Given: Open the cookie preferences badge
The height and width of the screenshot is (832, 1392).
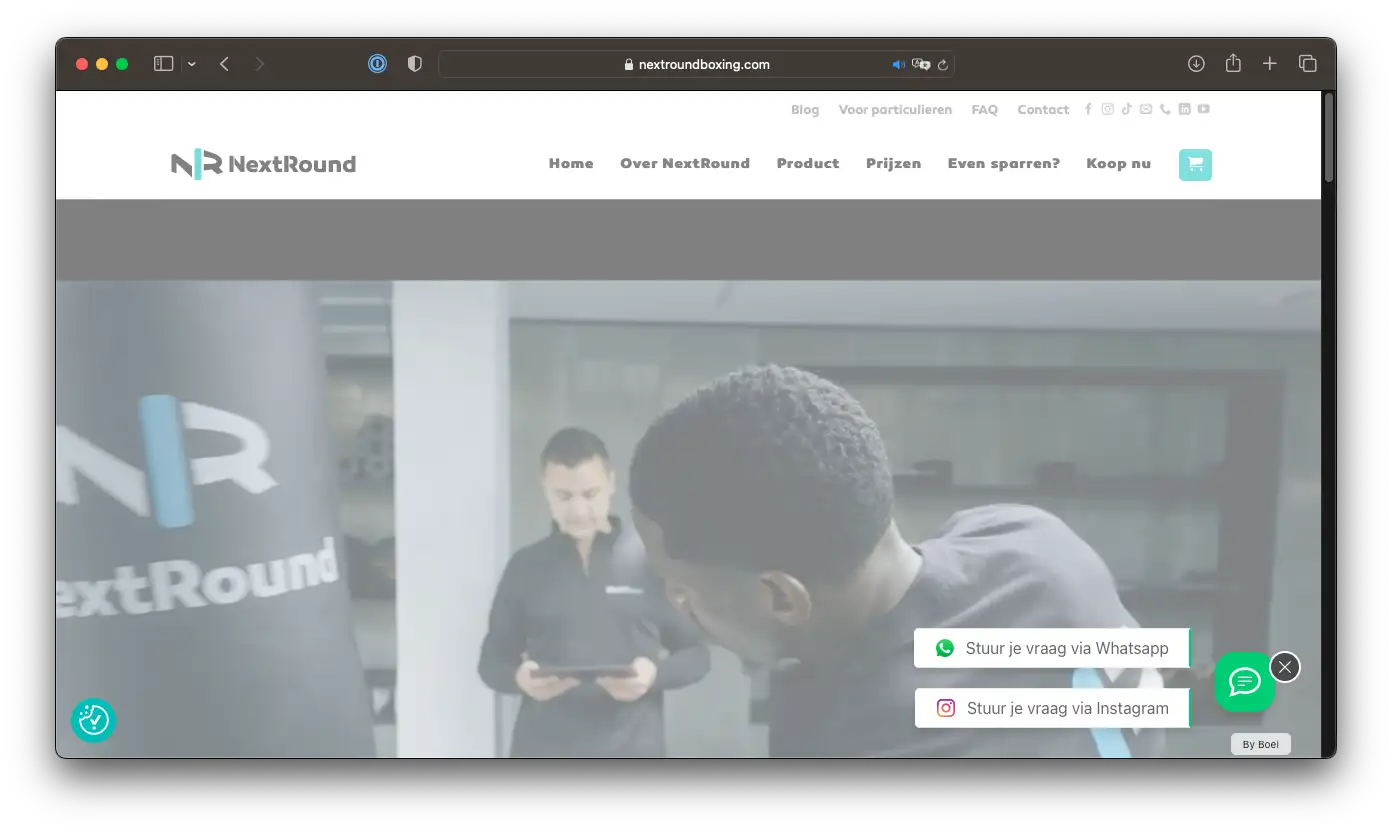Looking at the screenshot, I should click(94, 720).
